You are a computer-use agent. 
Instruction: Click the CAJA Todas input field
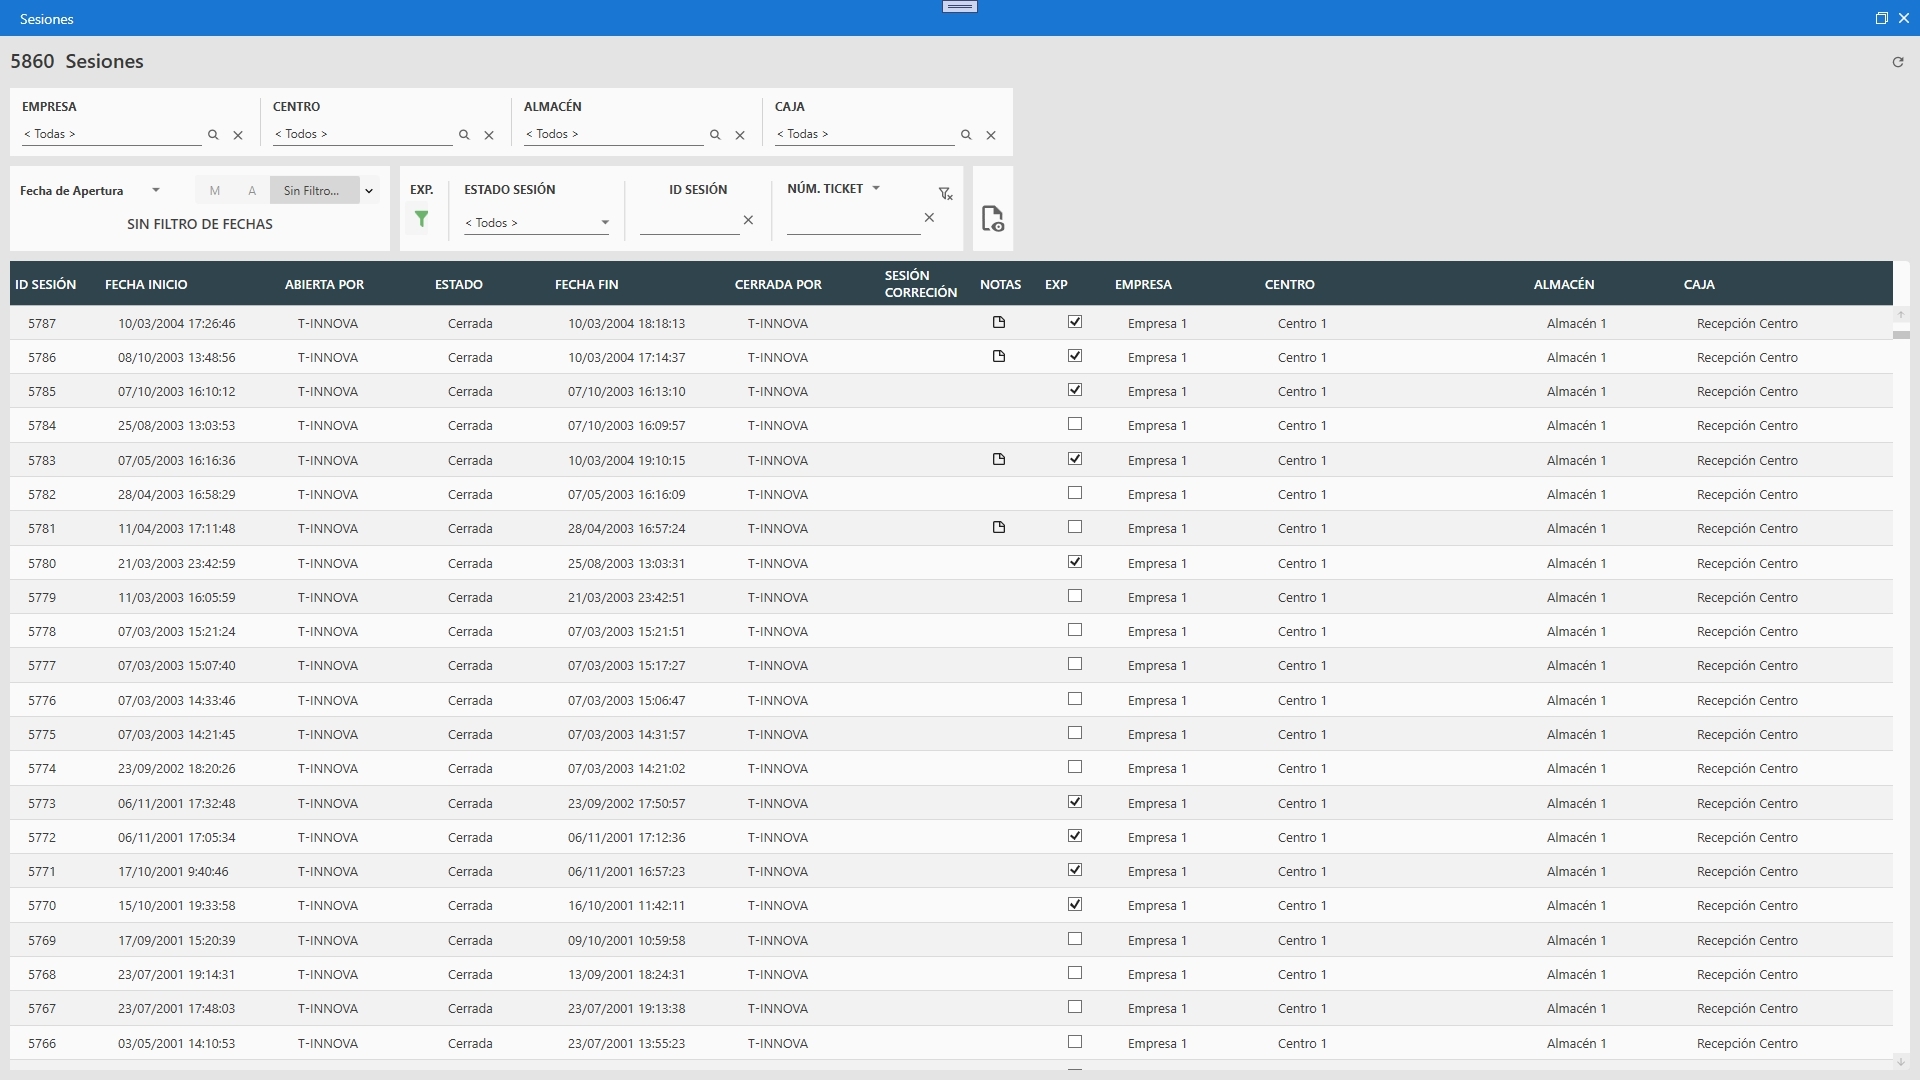coord(864,135)
